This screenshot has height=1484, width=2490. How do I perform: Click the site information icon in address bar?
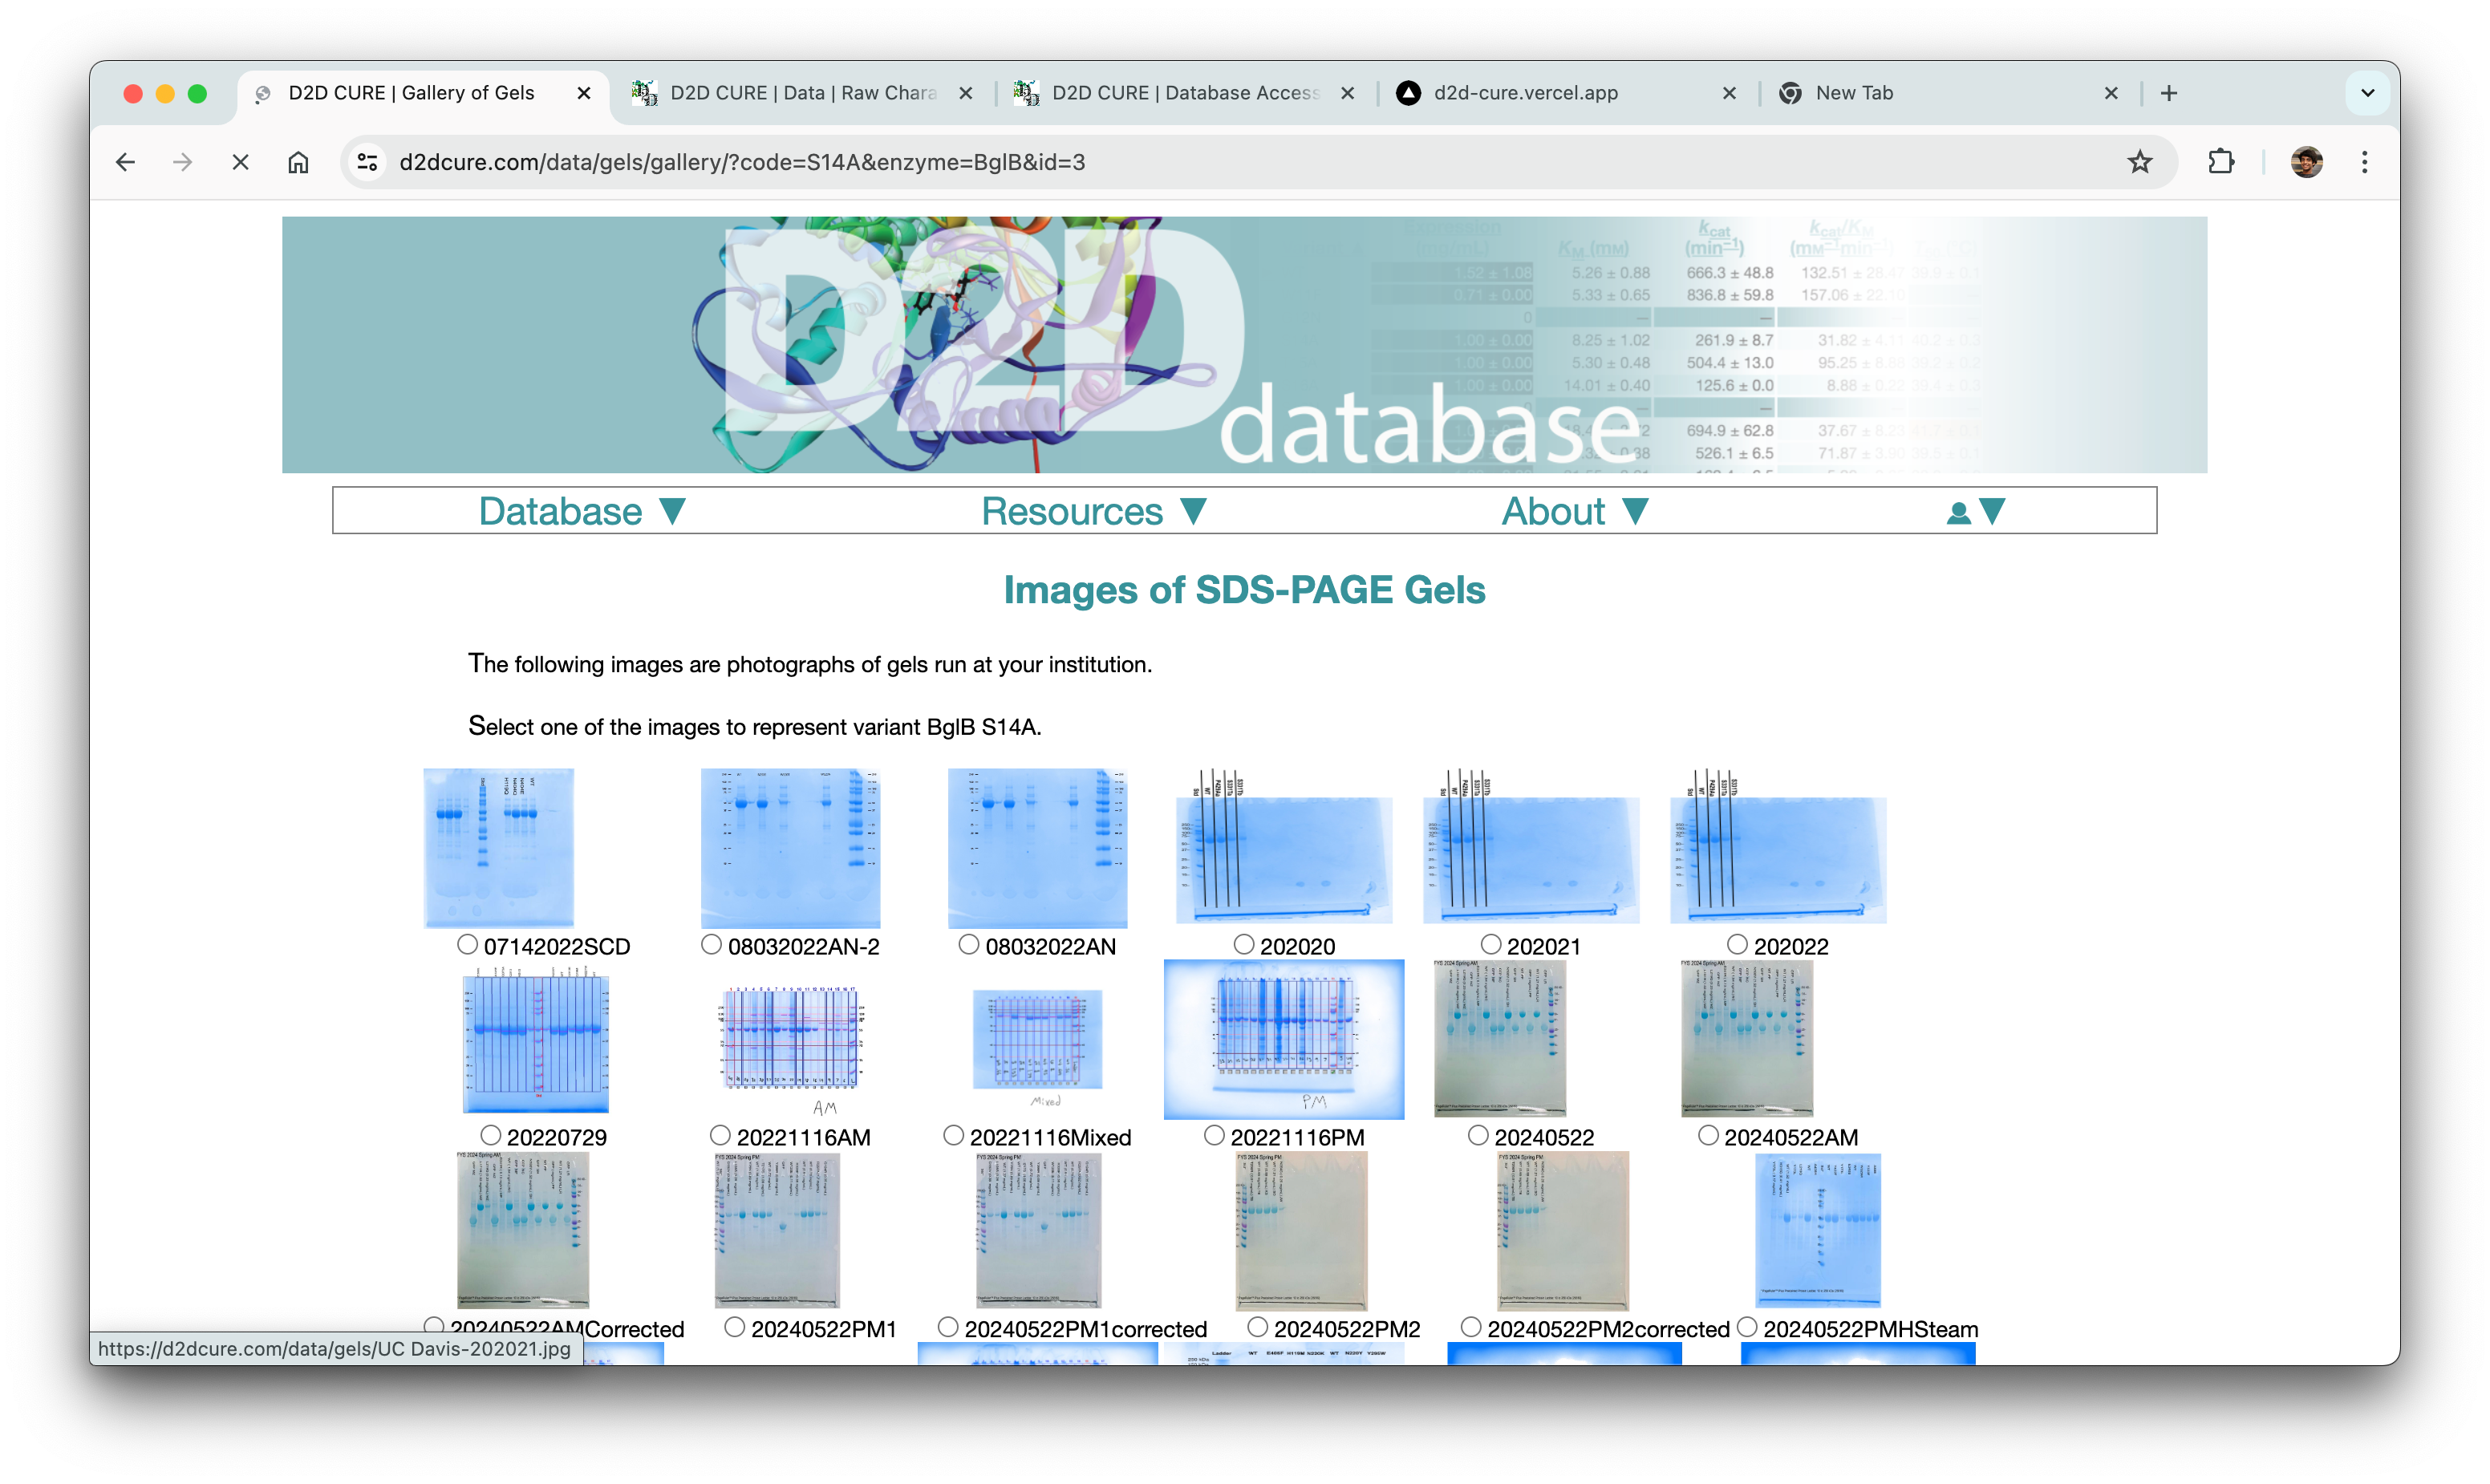tap(367, 162)
